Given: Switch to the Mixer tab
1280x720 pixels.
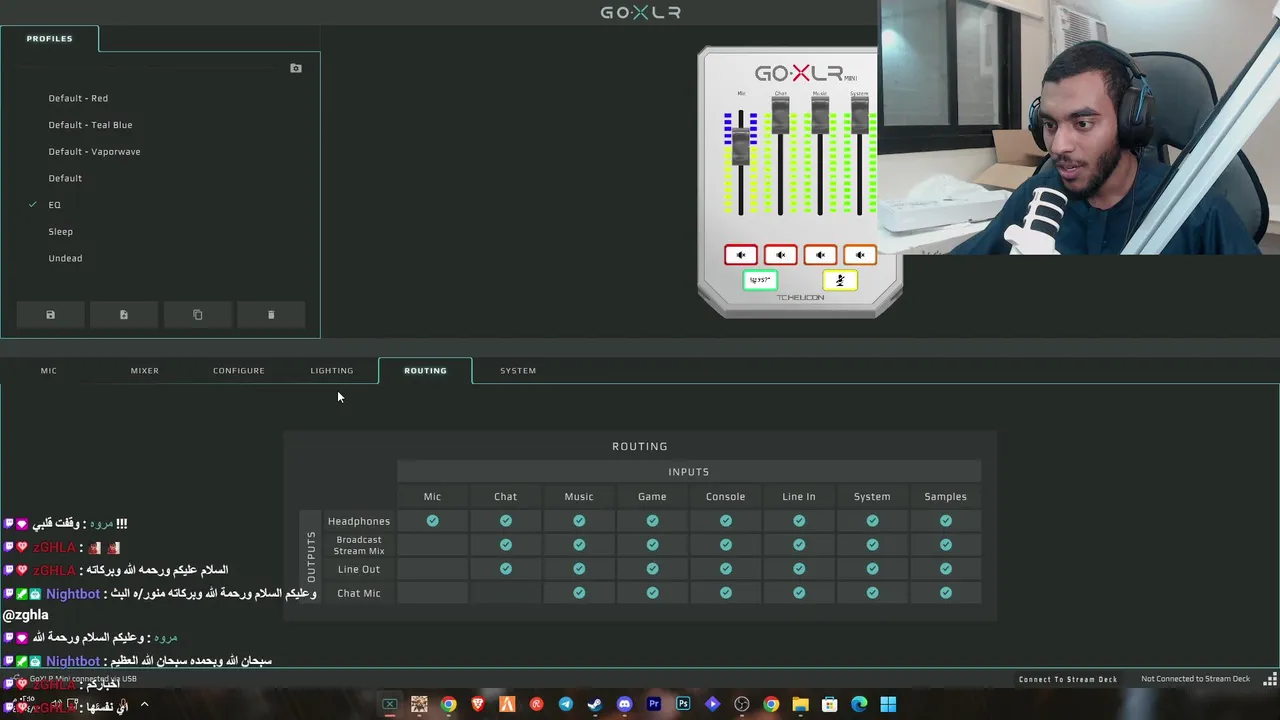Looking at the screenshot, I should click(145, 371).
